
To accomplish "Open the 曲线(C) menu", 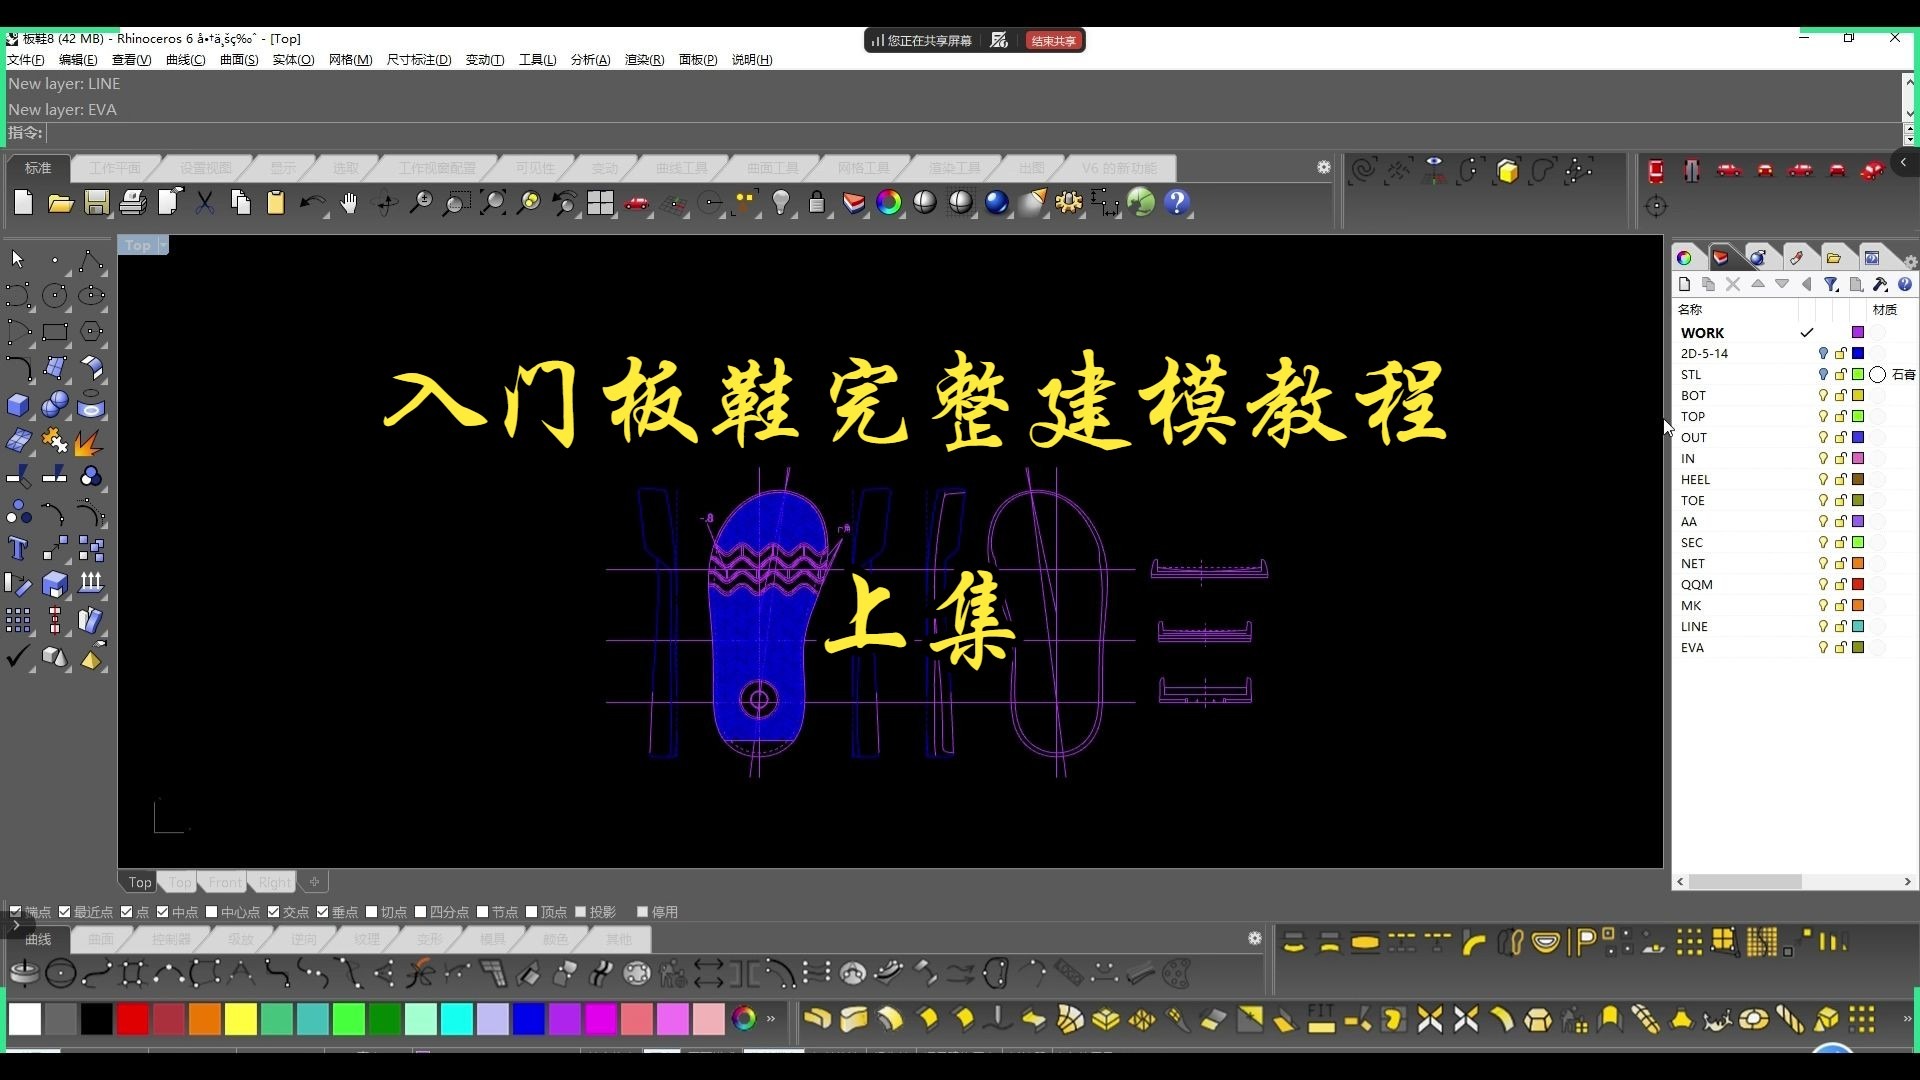I will pyautogui.click(x=185, y=60).
